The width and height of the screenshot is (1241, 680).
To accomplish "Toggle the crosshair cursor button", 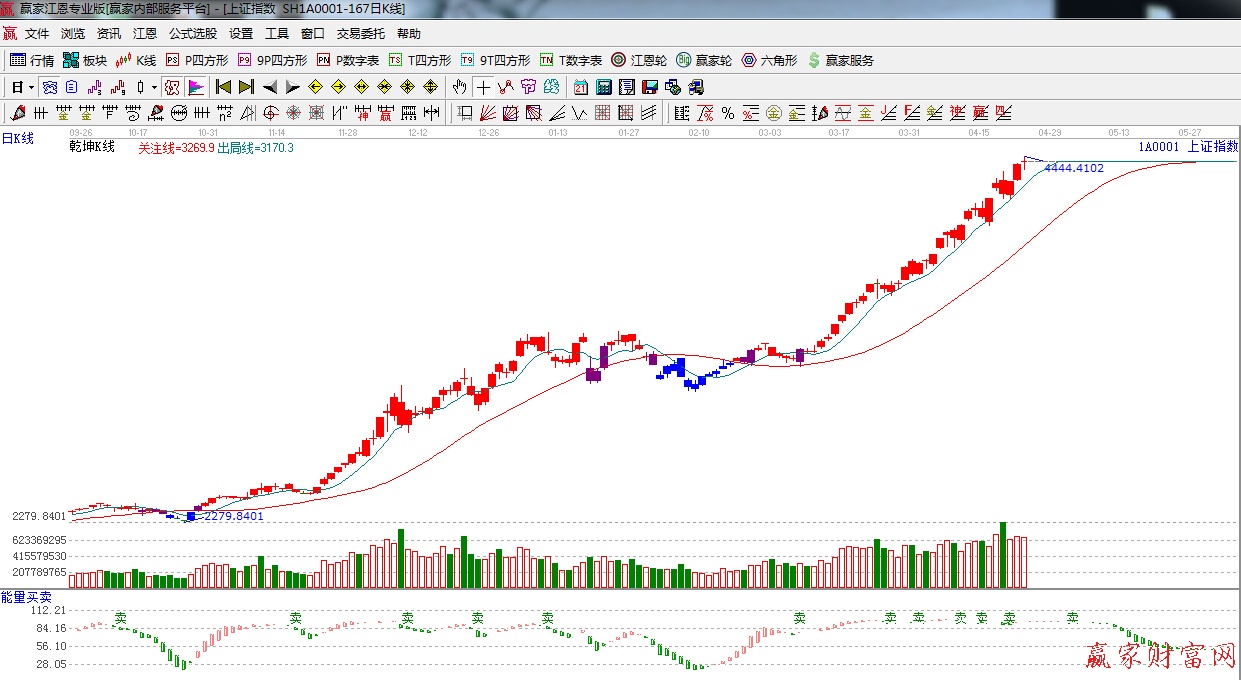I will (x=483, y=87).
